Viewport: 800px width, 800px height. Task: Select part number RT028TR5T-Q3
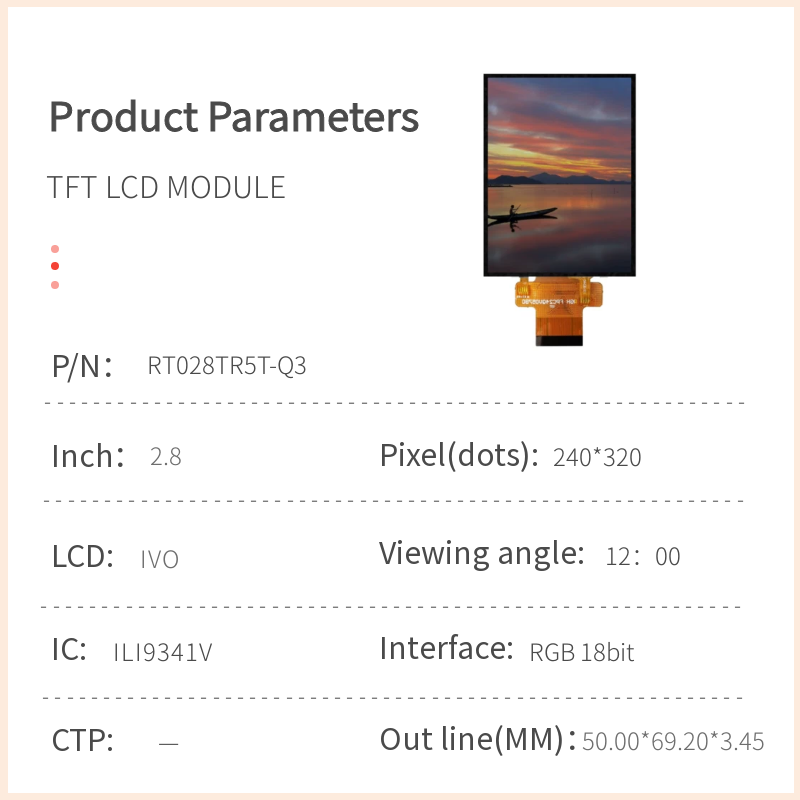click(227, 366)
